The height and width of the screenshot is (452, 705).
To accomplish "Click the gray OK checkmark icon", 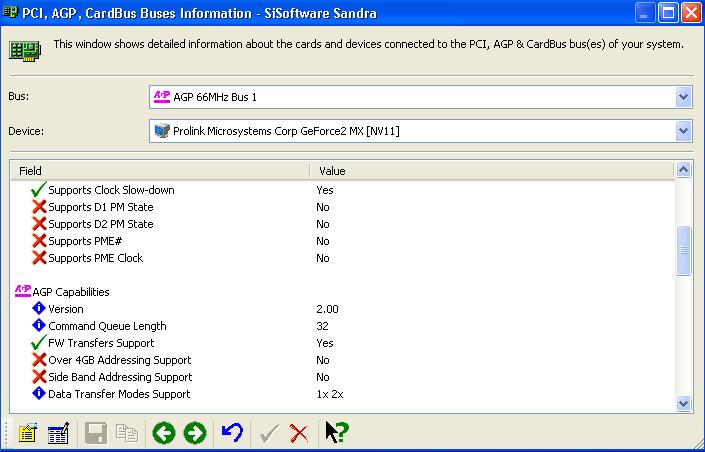I will click(x=269, y=434).
